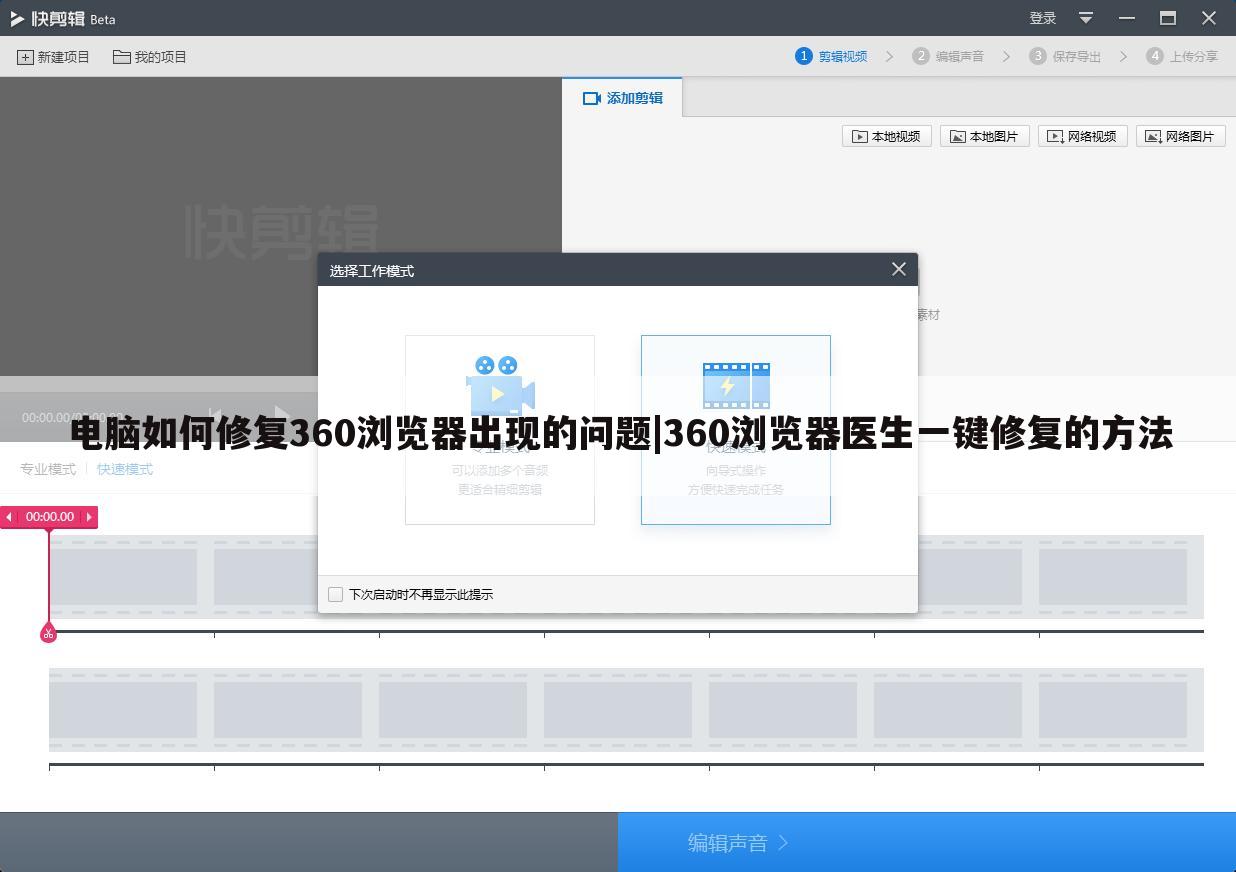Open the title bar dropdown menu arrow
The width and height of the screenshot is (1236, 872).
1086,18
